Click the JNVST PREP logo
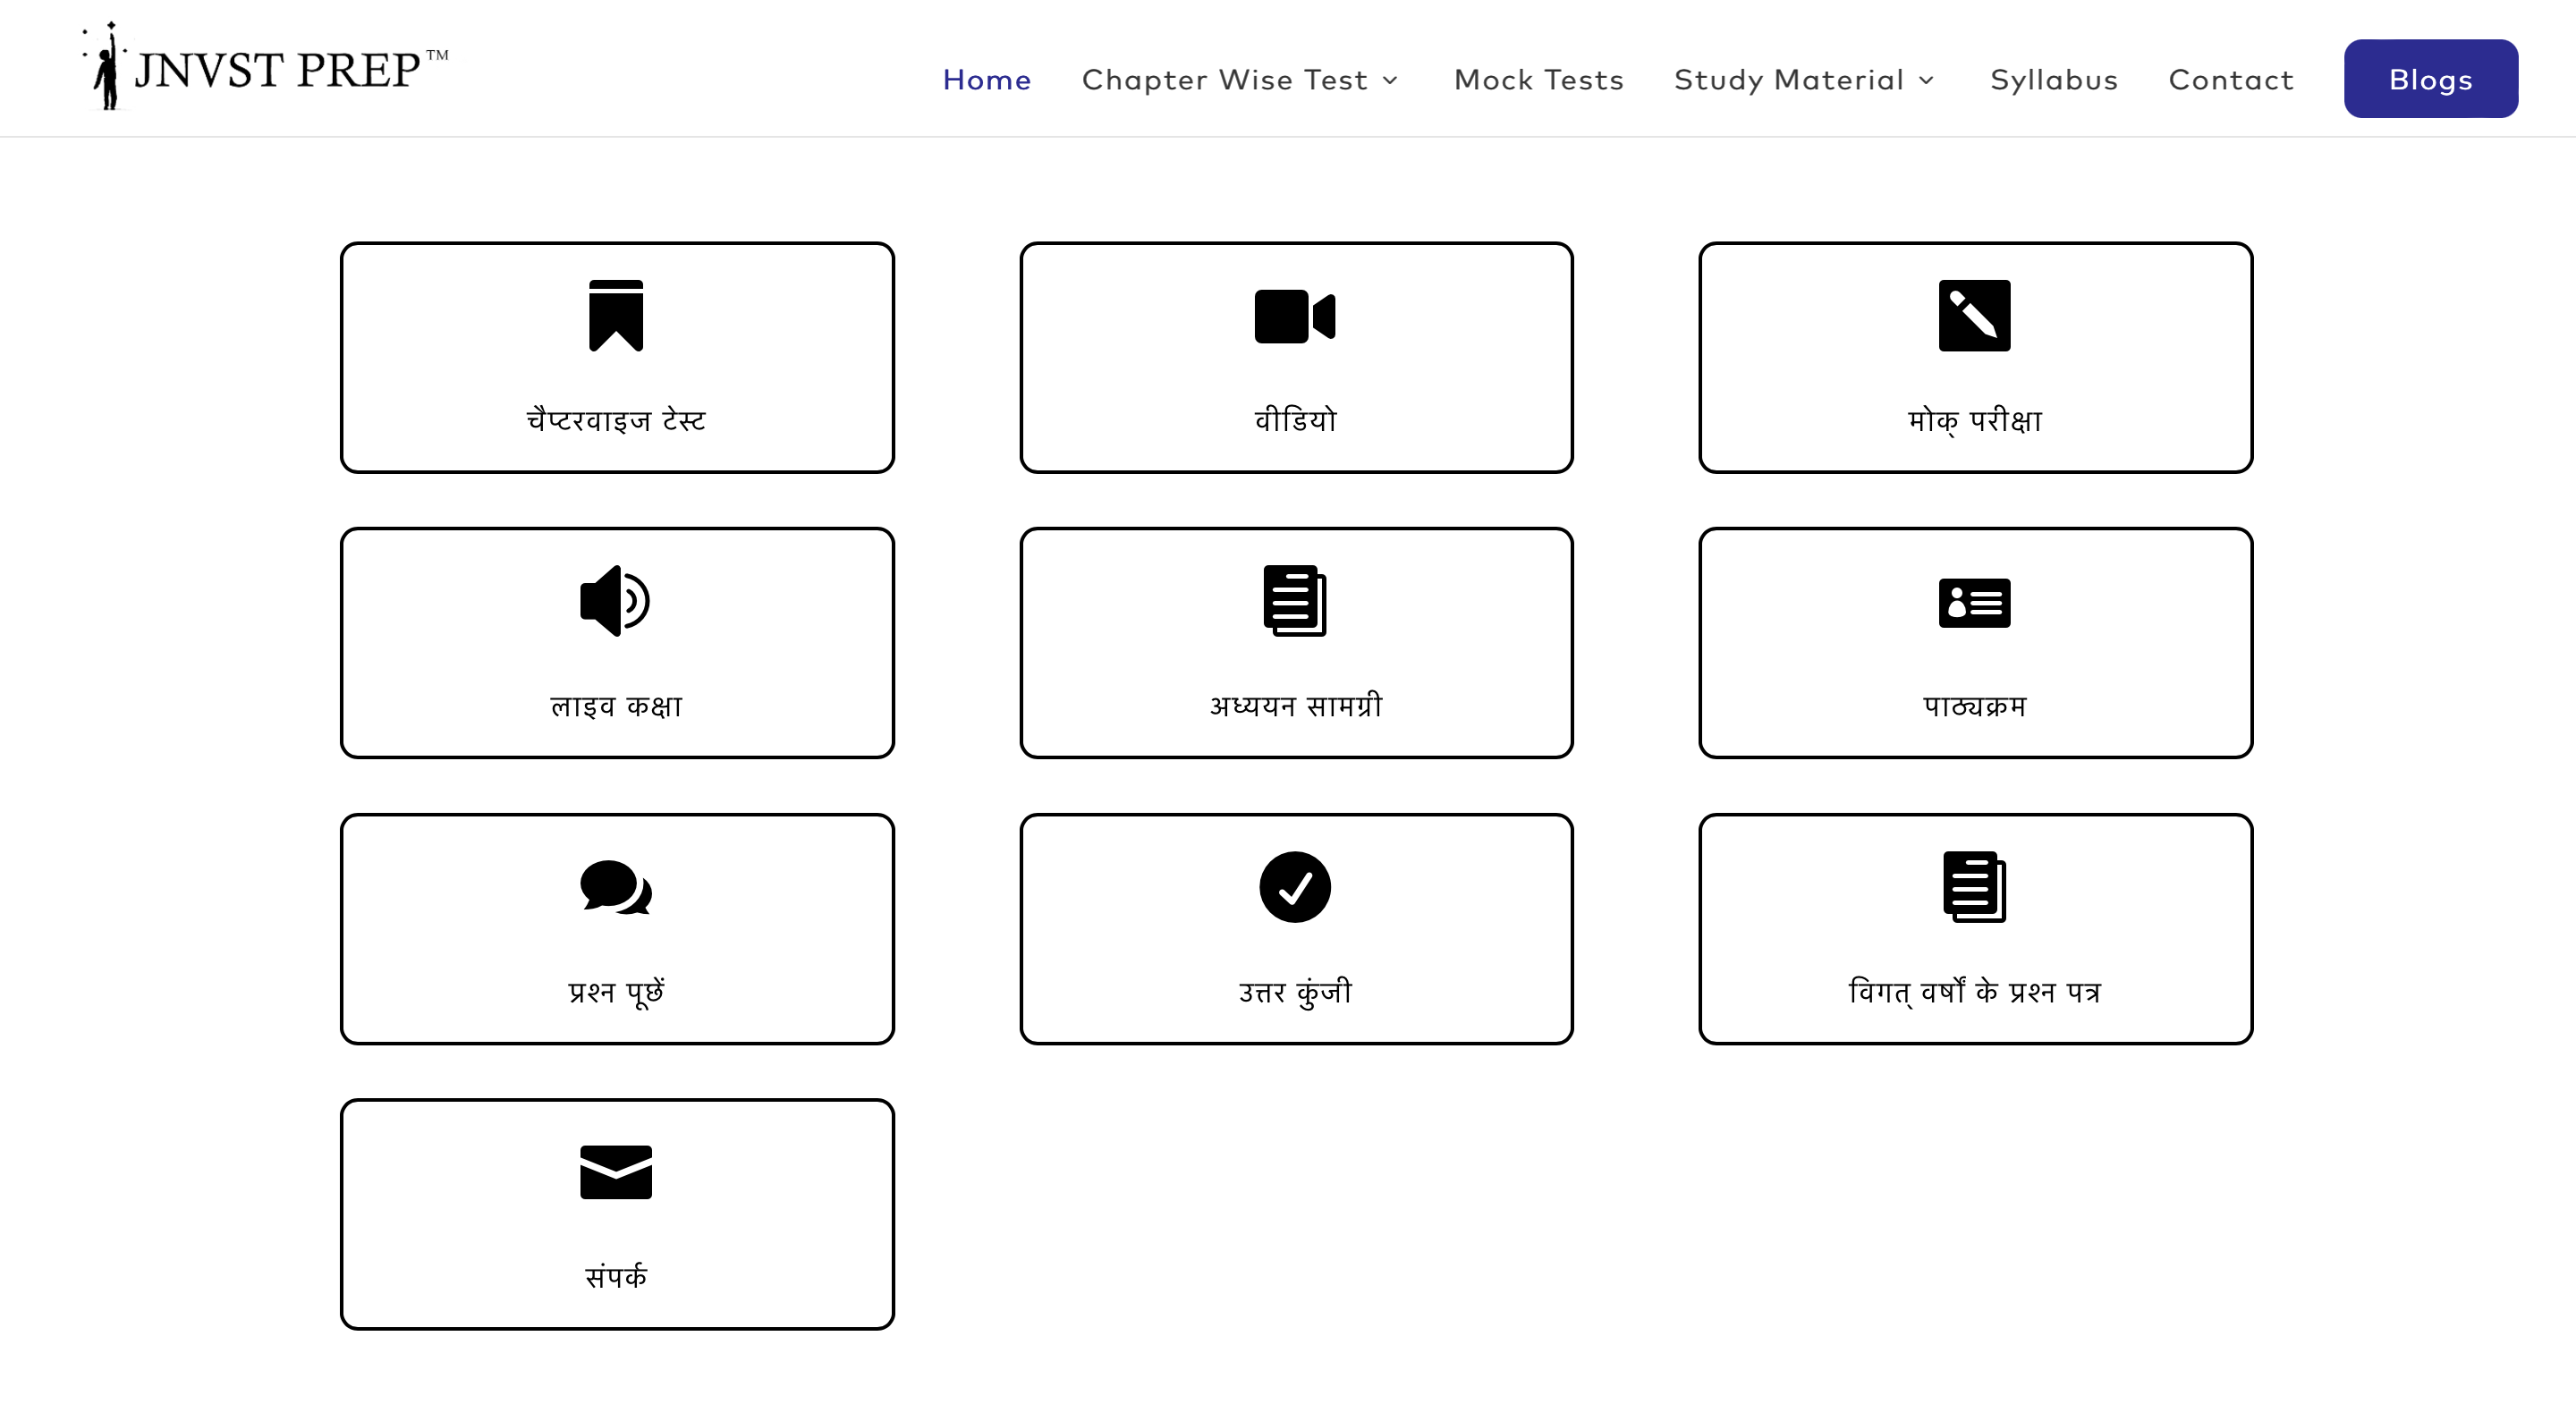The width and height of the screenshot is (2576, 1404). tap(265, 66)
